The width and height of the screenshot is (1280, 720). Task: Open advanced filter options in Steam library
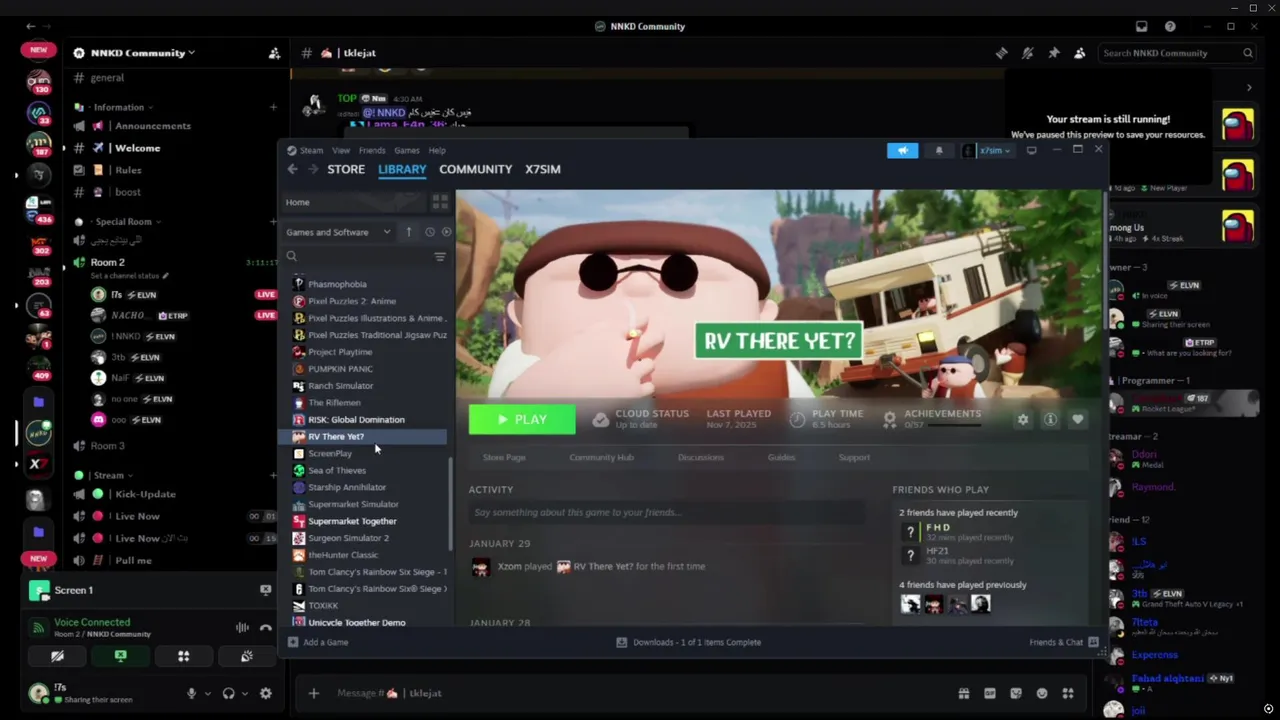(440, 257)
